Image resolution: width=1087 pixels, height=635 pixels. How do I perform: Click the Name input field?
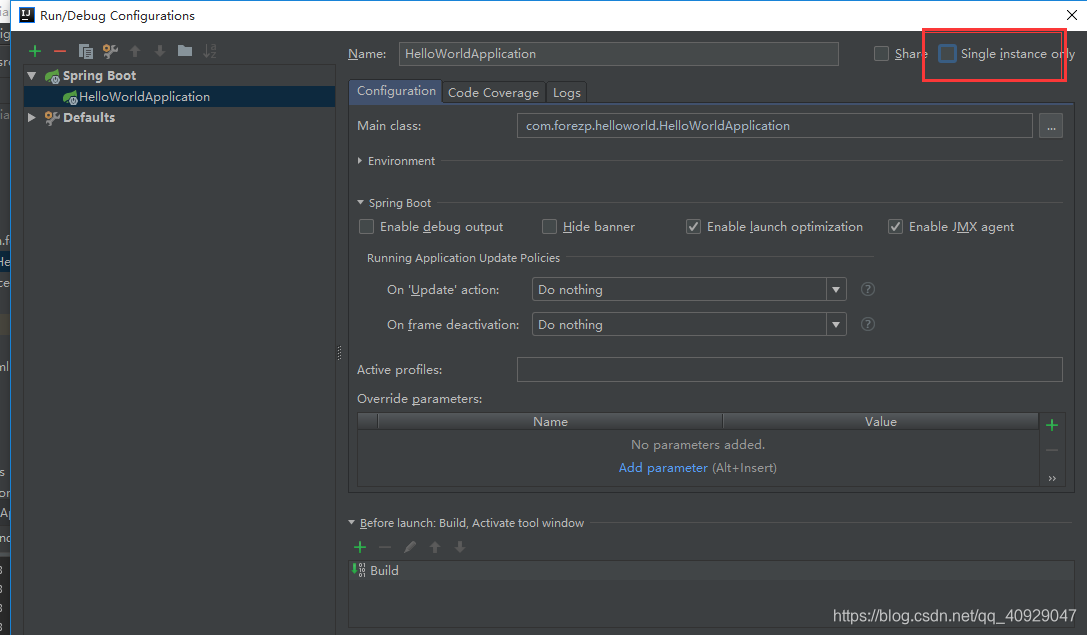[618, 53]
